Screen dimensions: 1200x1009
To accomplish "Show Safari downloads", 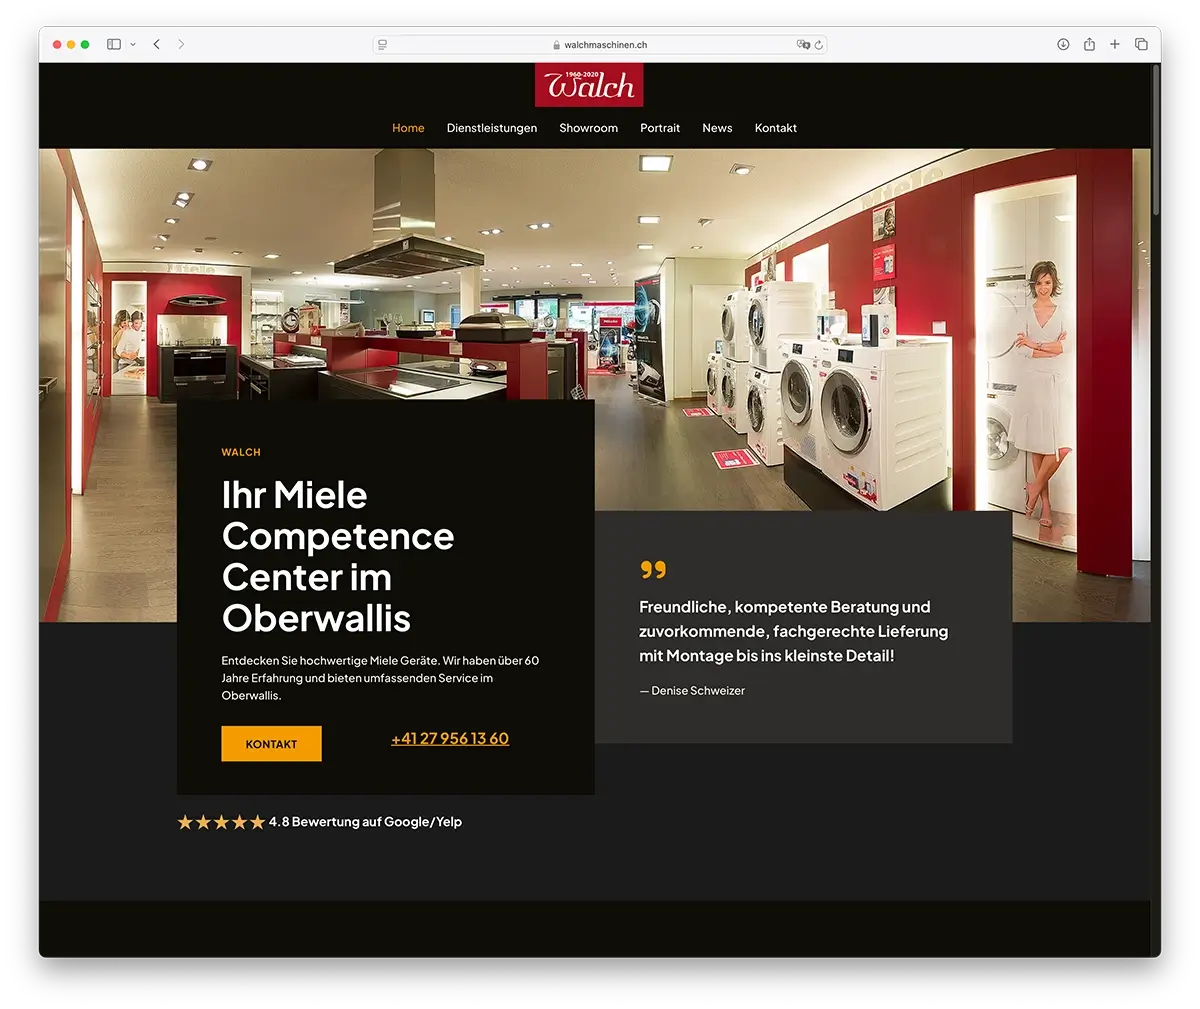I will click(1063, 44).
